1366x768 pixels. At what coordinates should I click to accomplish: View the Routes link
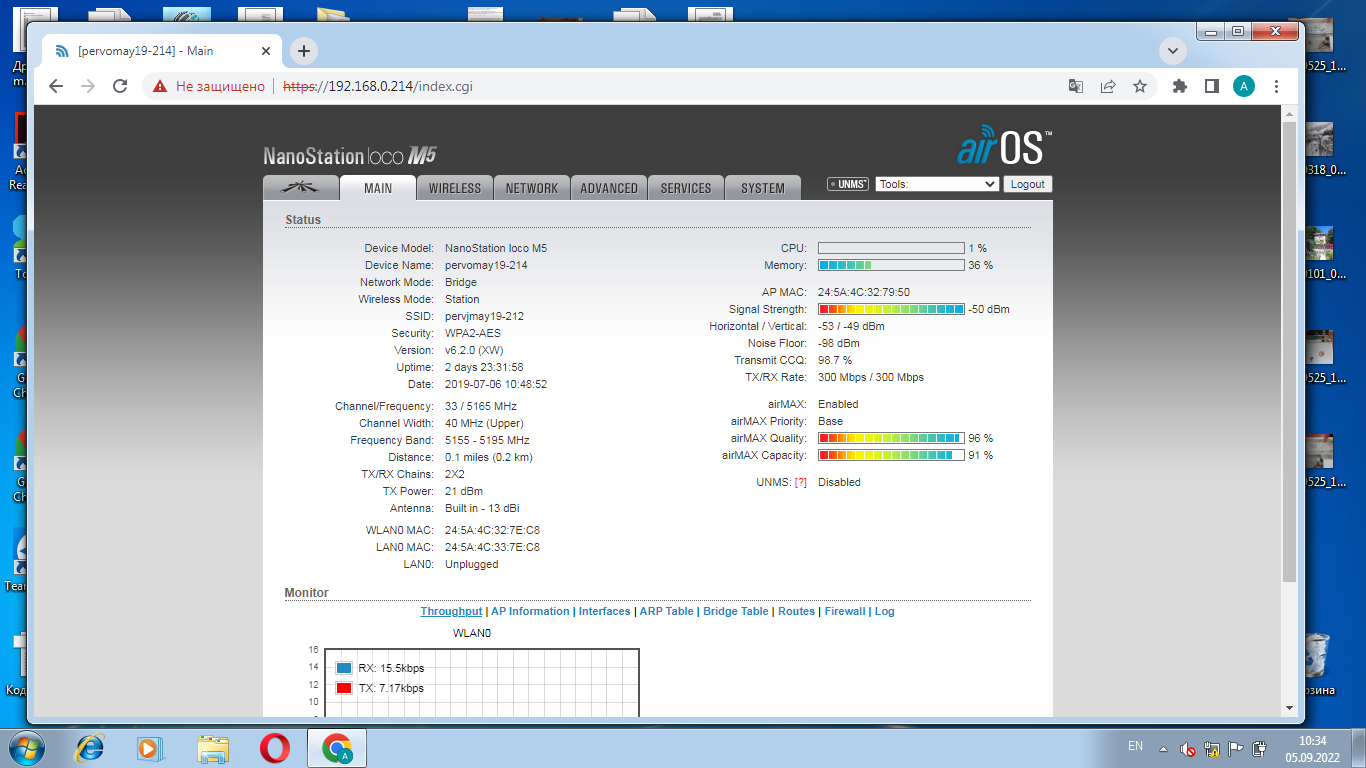click(796, 611)
